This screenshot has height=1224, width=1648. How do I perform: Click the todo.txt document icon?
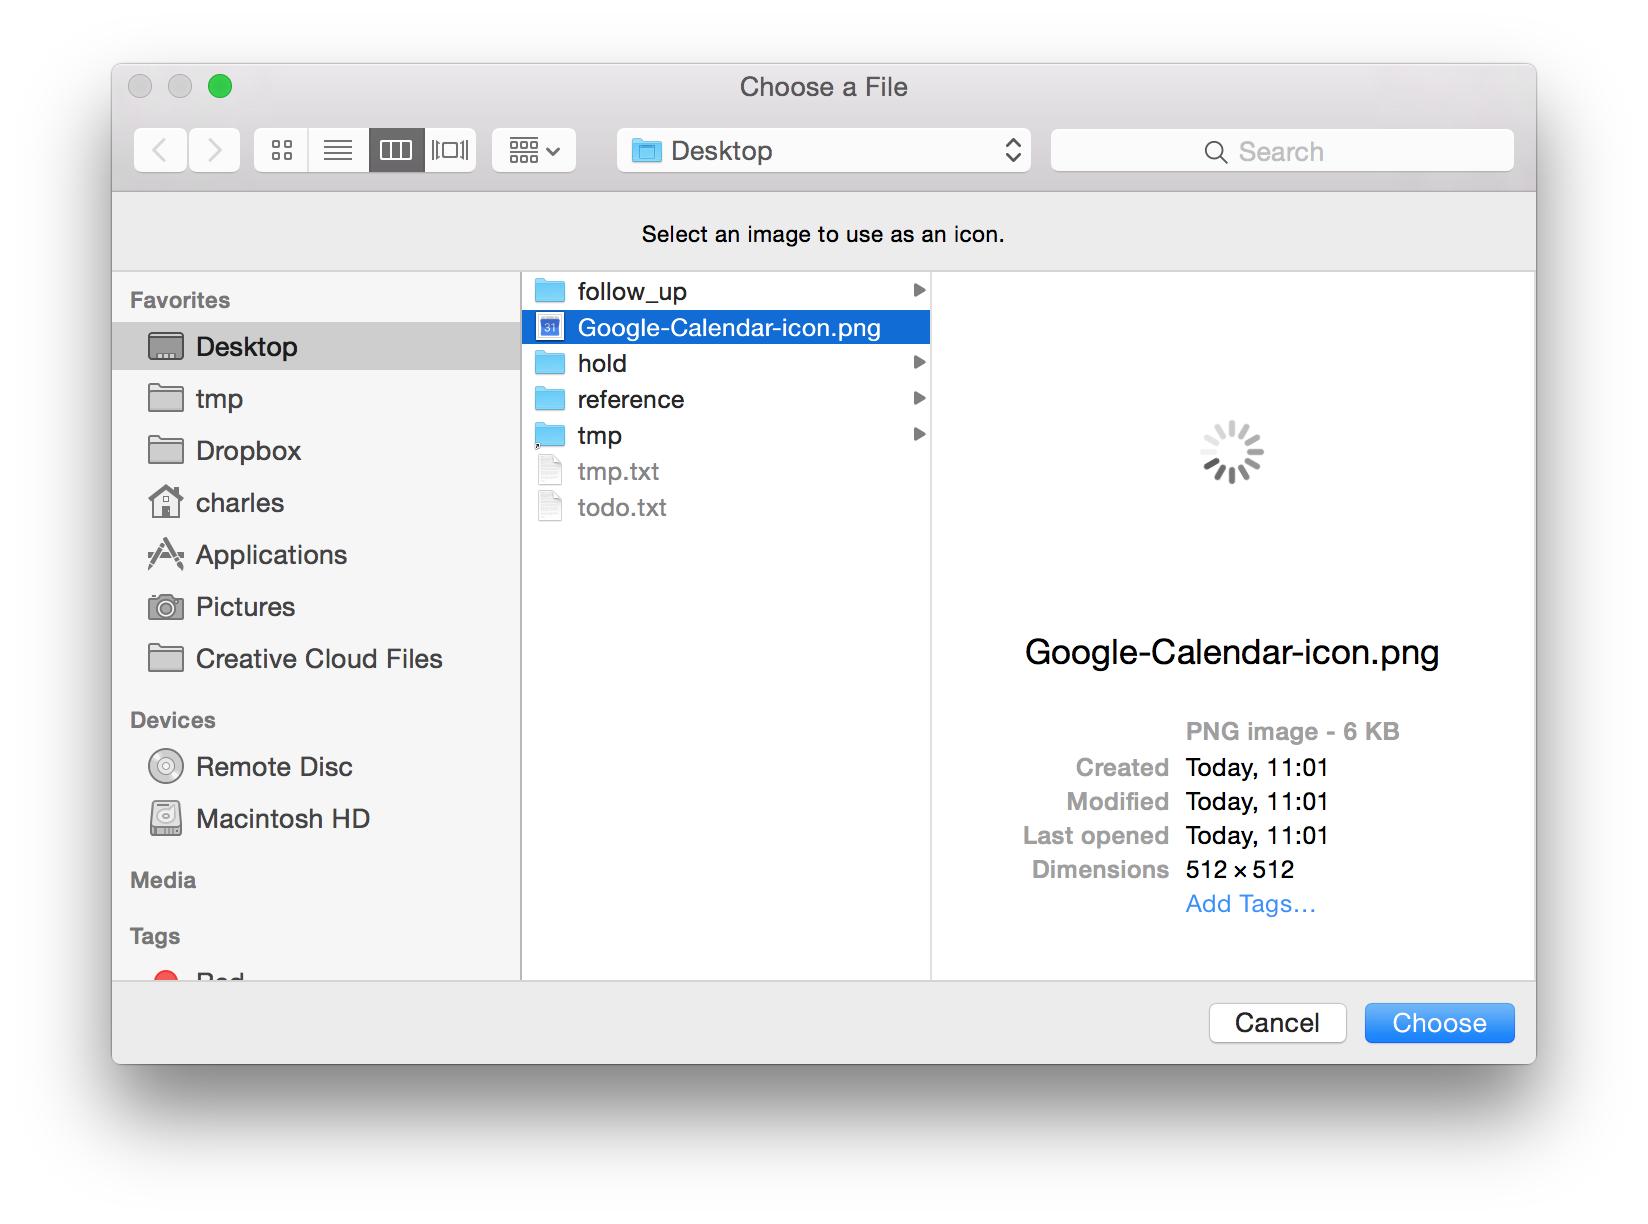tap(550, 506)
